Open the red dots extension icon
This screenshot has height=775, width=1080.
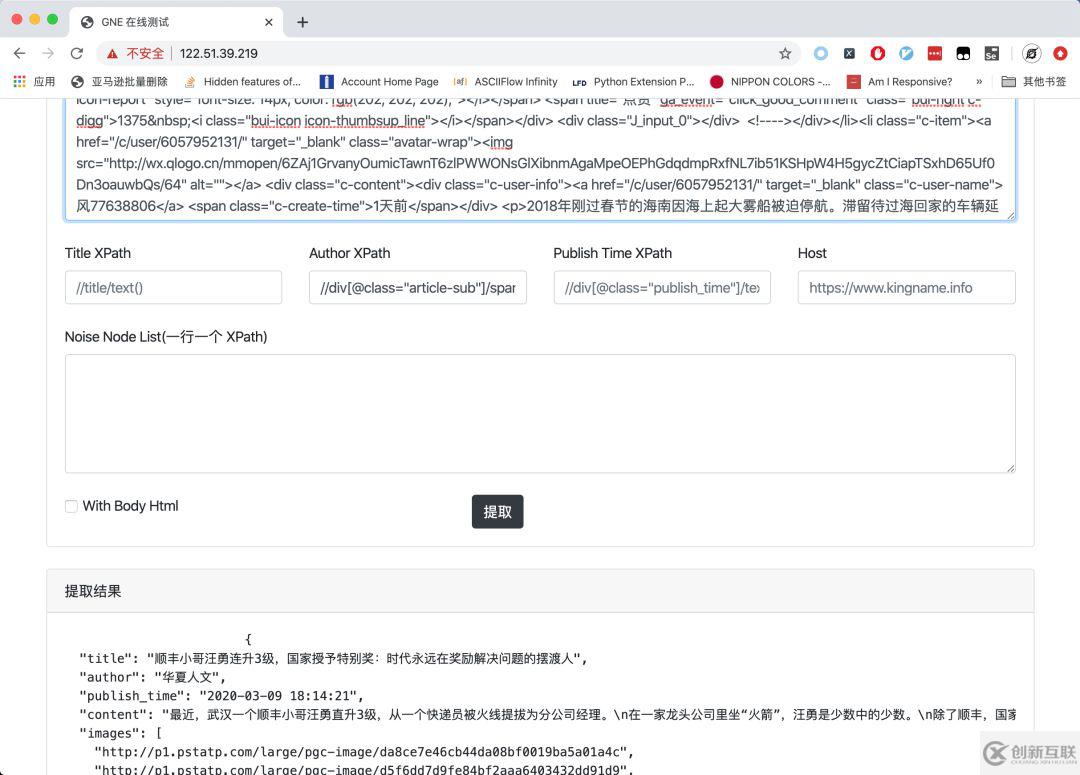pos(935,53)
